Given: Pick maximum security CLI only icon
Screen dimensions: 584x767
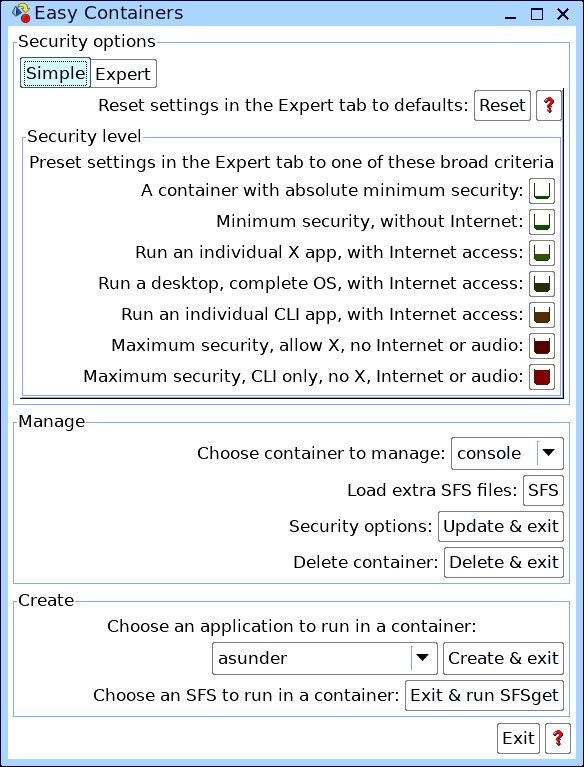Looking at the screenshot, I should click(542, 377).
